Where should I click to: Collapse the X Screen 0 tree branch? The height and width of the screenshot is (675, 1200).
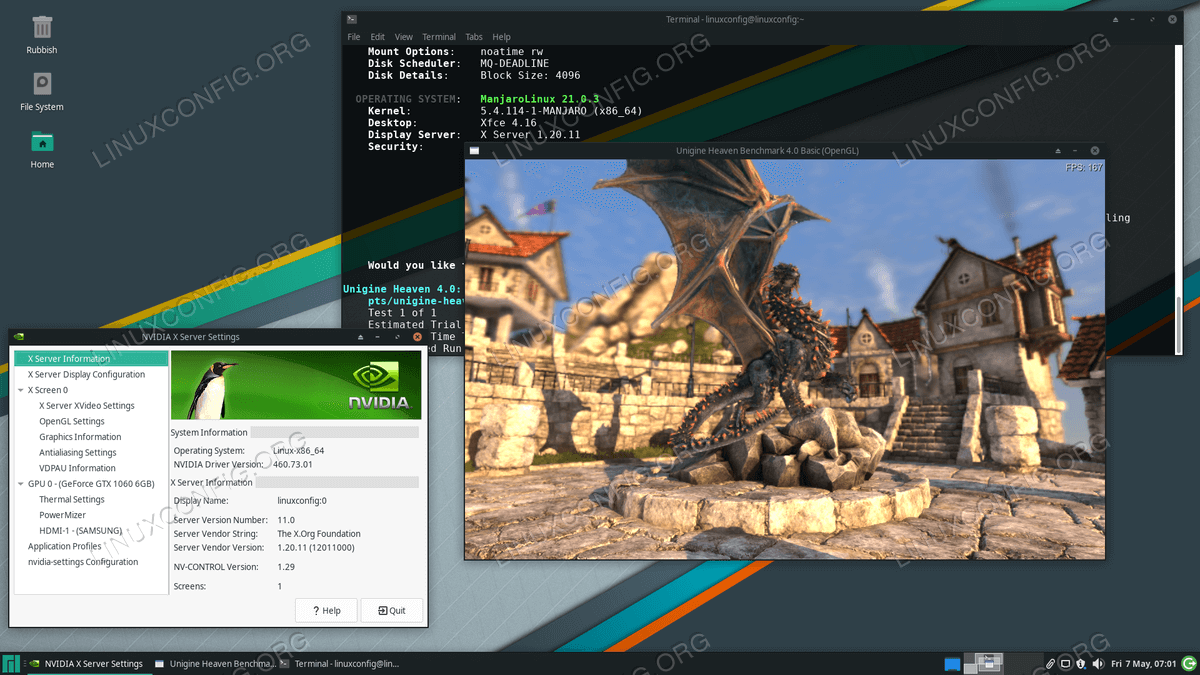[x=21, y=390]
